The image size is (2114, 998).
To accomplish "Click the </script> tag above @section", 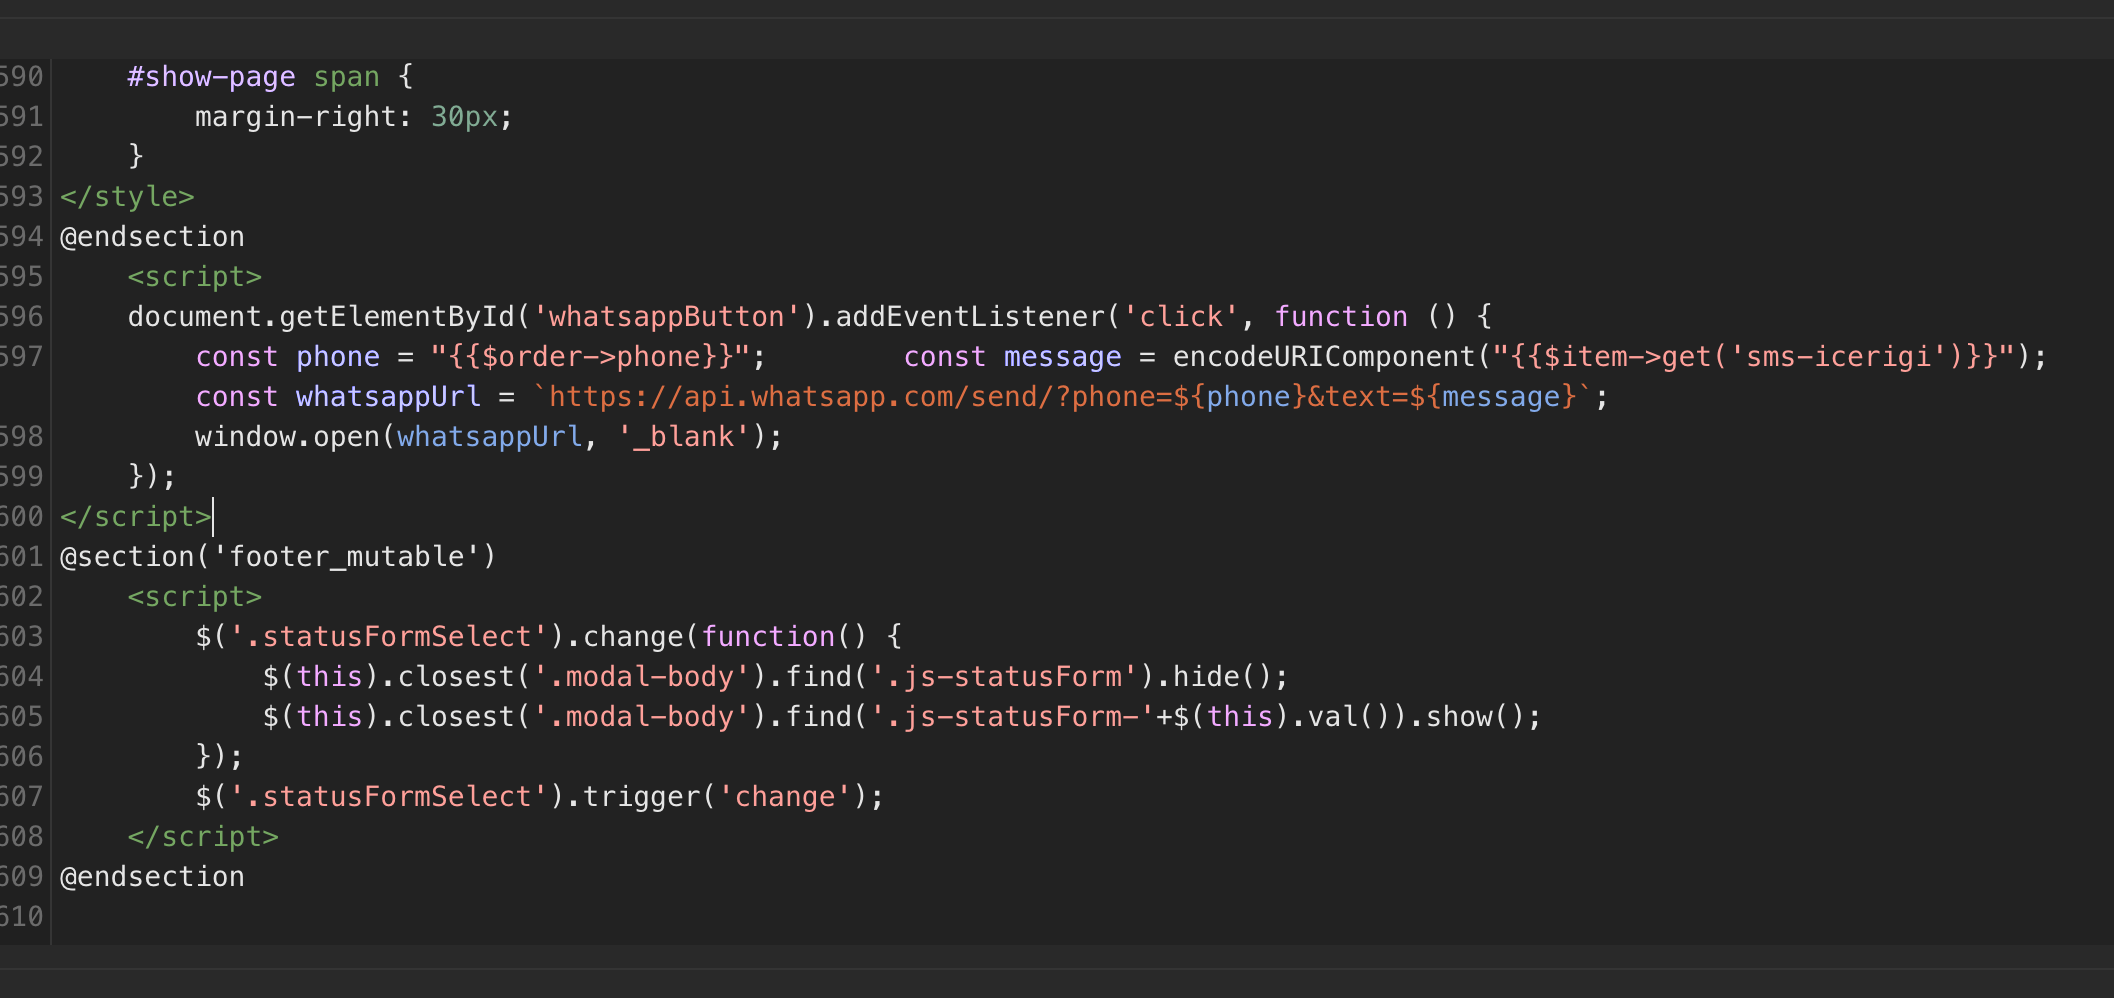I will (136, 517).
